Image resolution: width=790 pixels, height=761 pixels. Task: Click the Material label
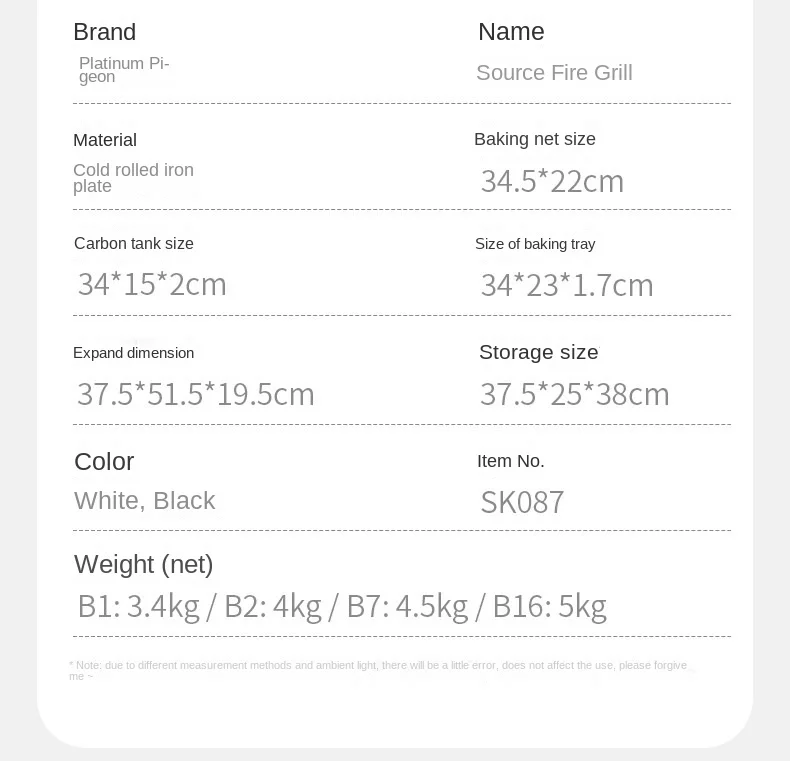(105, 140)
